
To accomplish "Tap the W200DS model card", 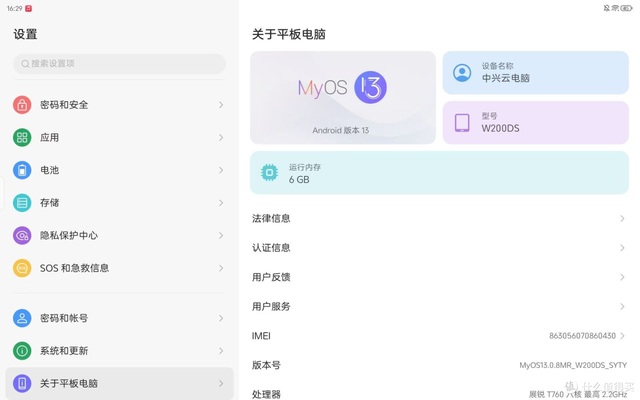I will click(x=536, y=122).
